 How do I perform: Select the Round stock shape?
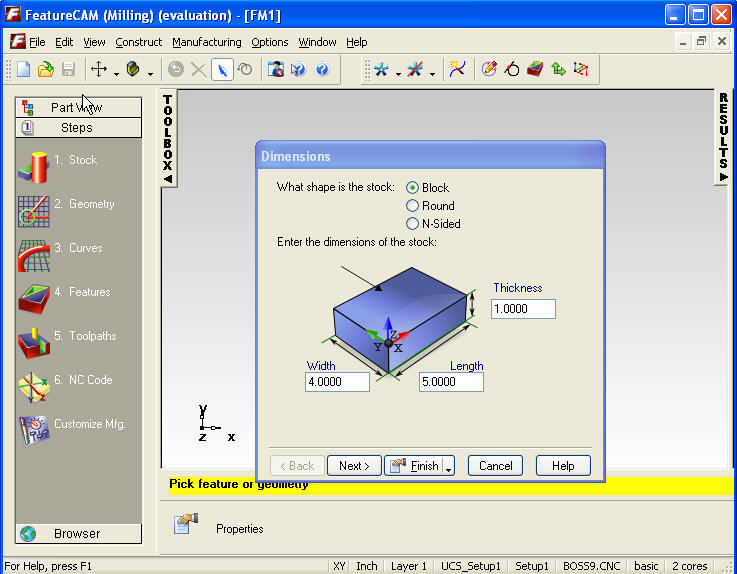click(412, 206)
